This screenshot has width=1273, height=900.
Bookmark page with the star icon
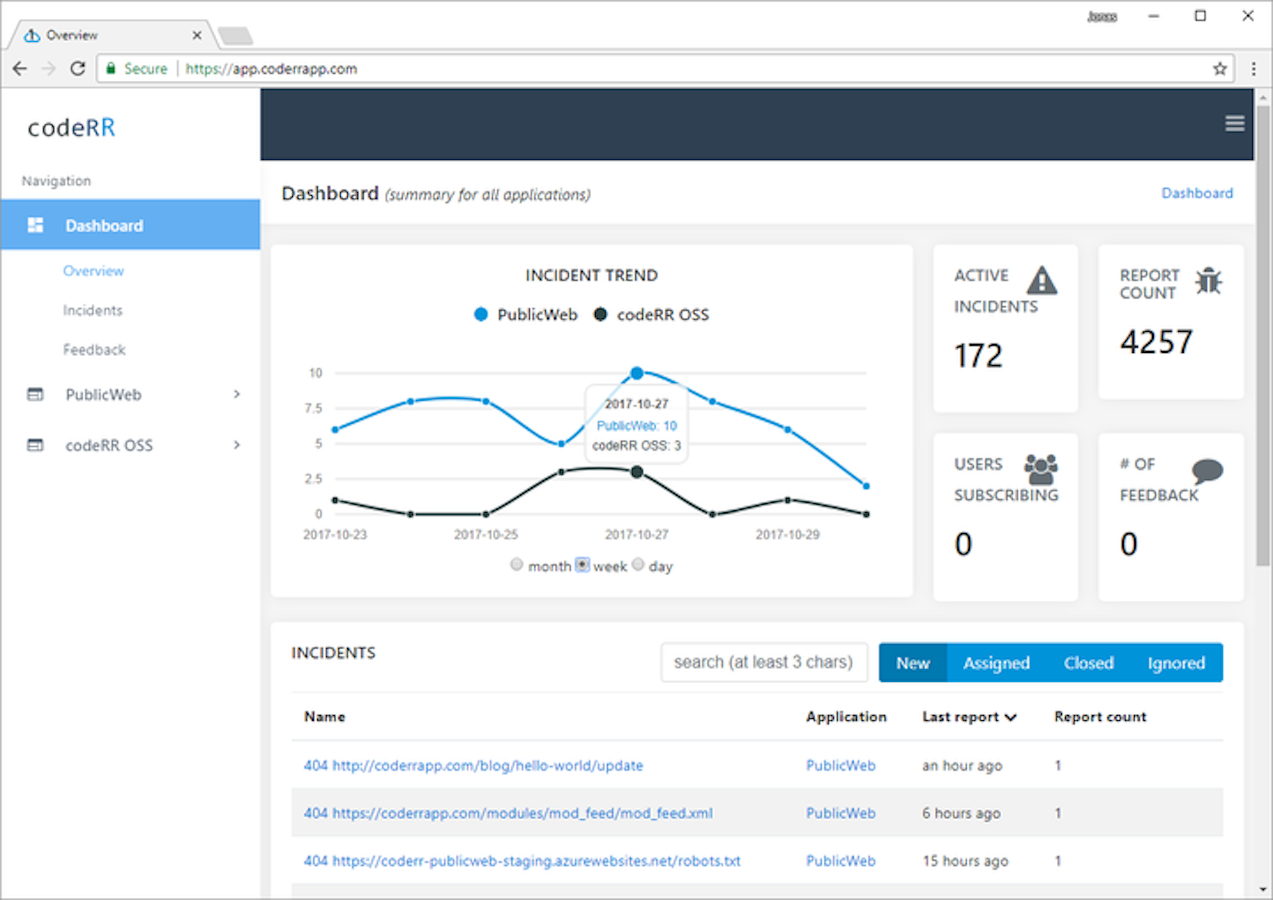point(1220,69)
